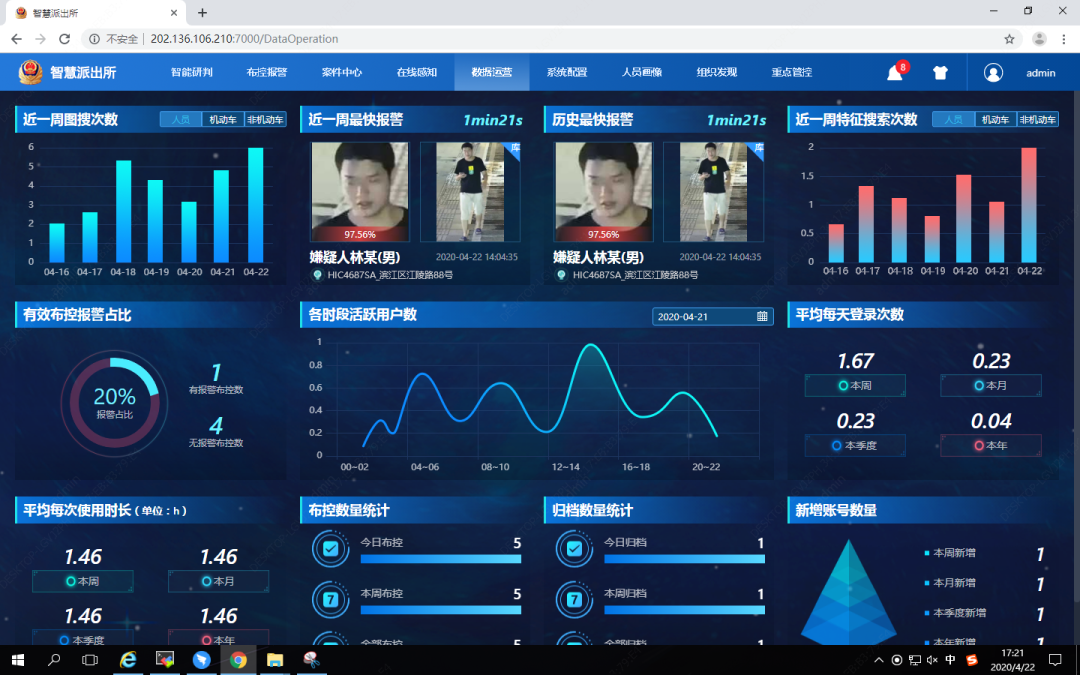Image resolution: width=1080 pixels, height=675 pixels.
Task: Click the 本周布控 calendar icon
Action: (331, 600)
